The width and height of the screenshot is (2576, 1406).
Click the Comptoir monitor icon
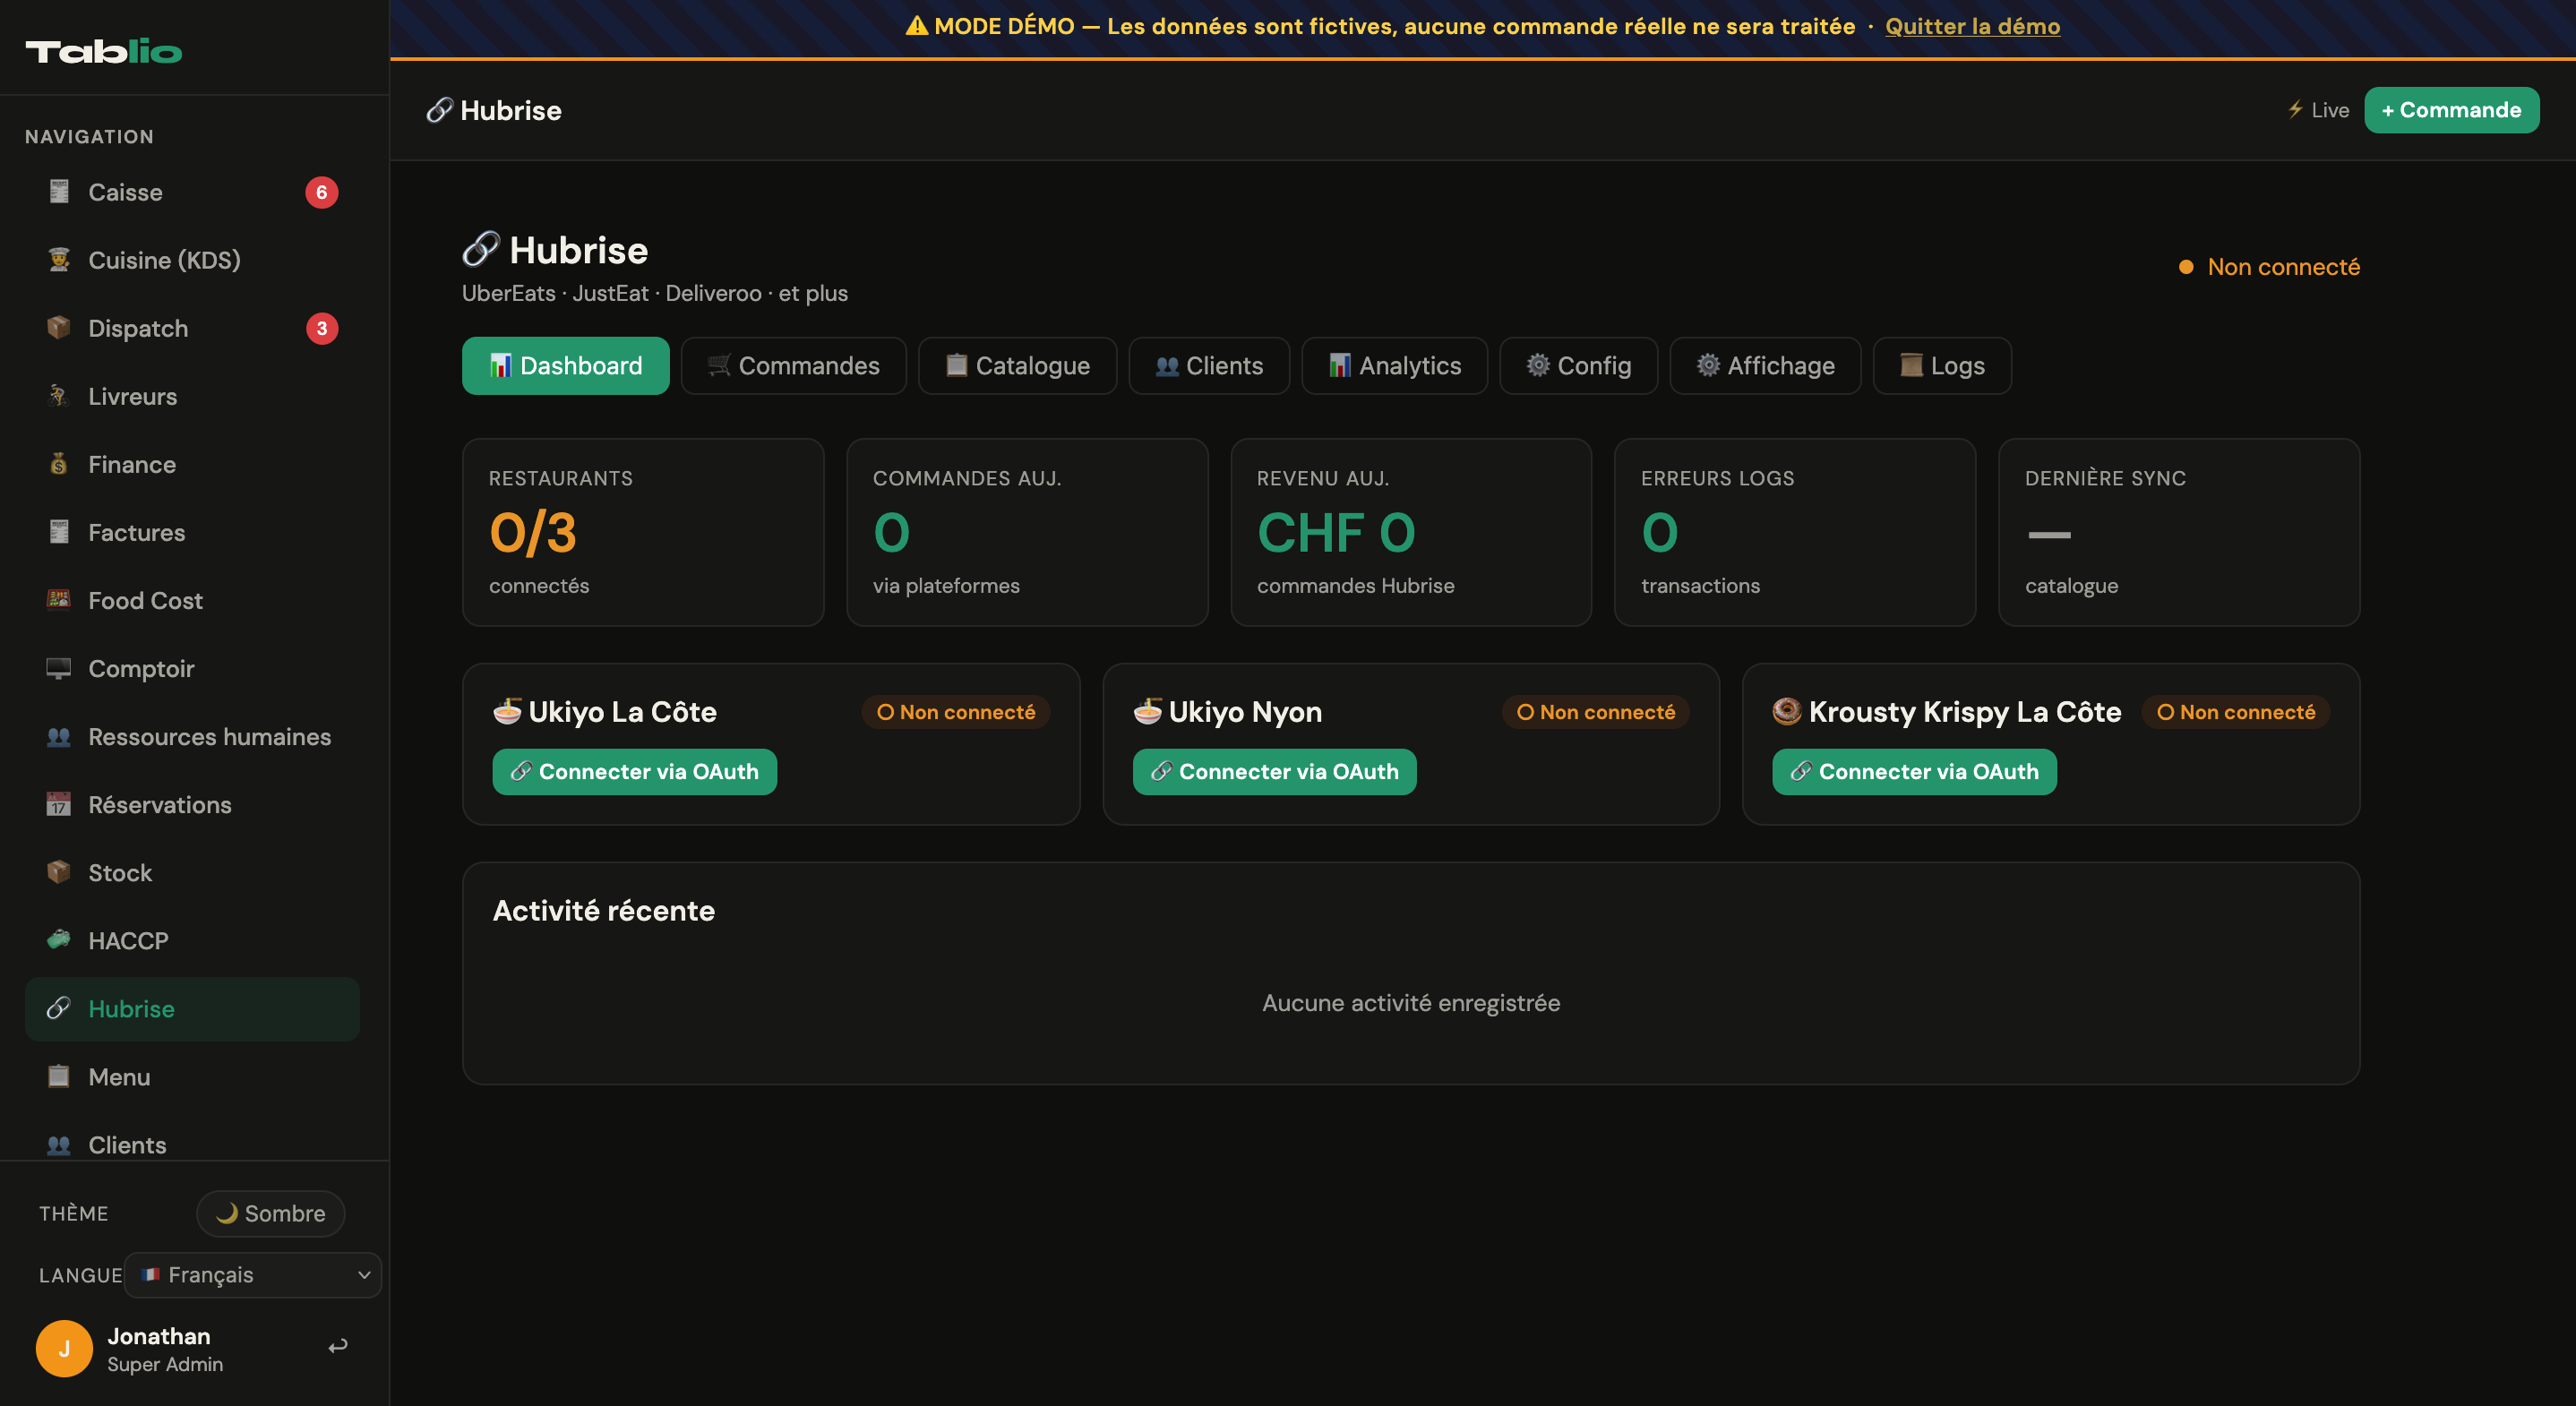coord(59,667)
